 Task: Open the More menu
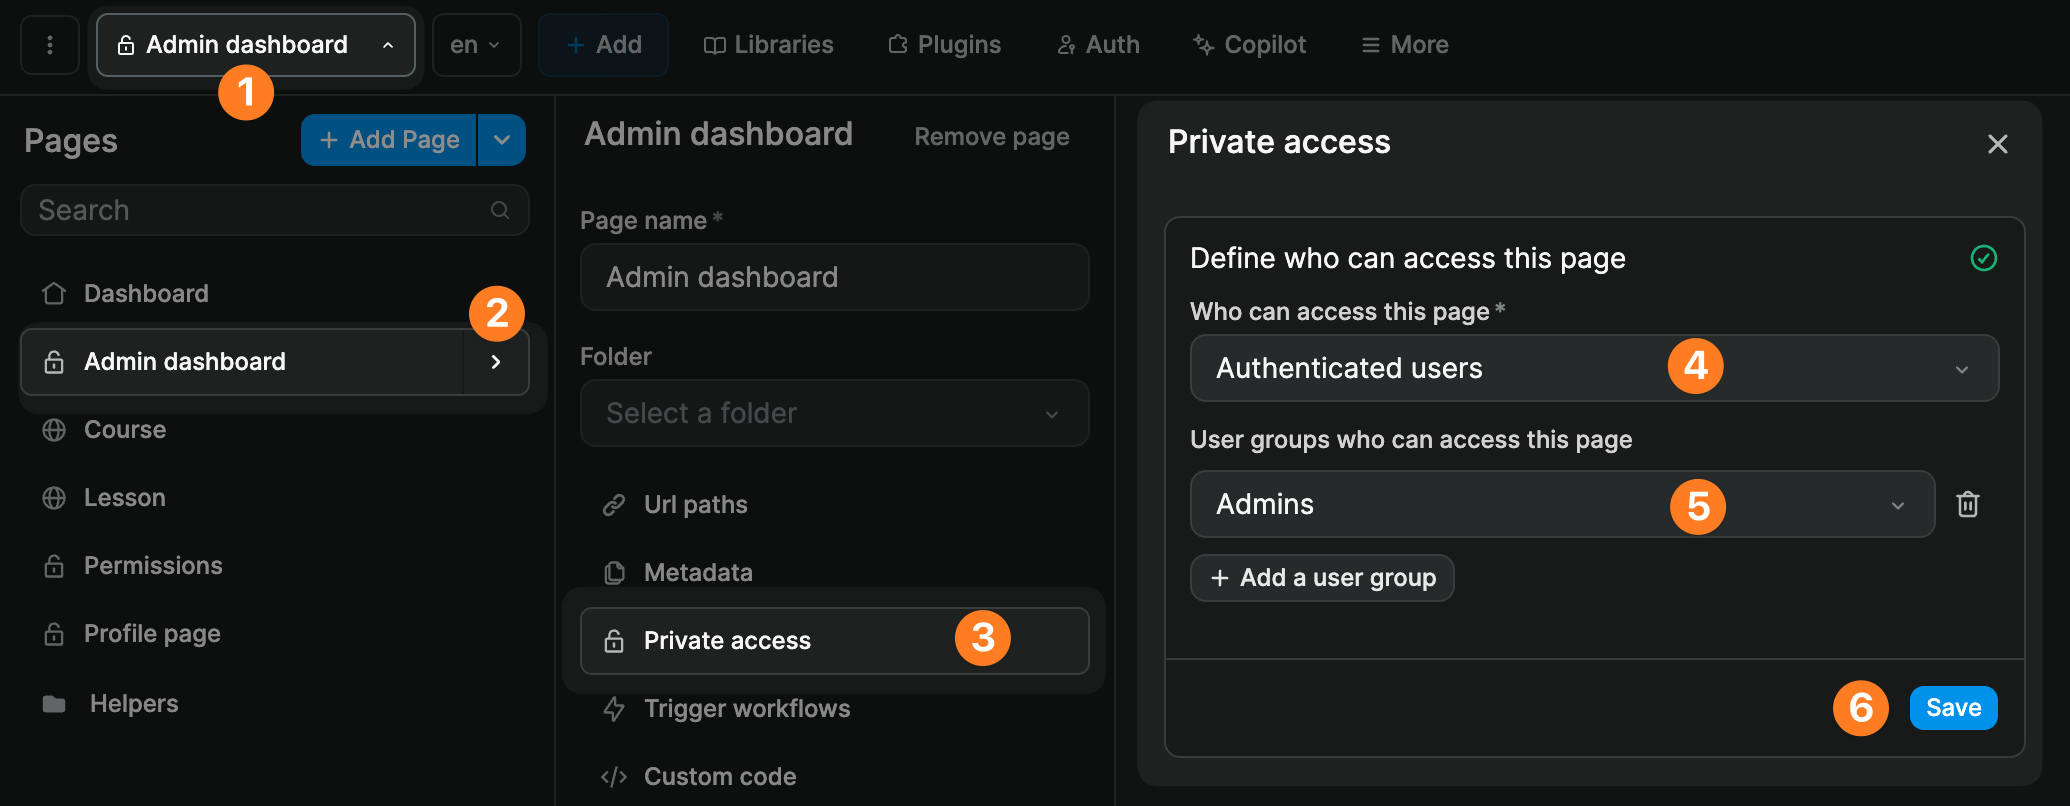point(1404,45)
